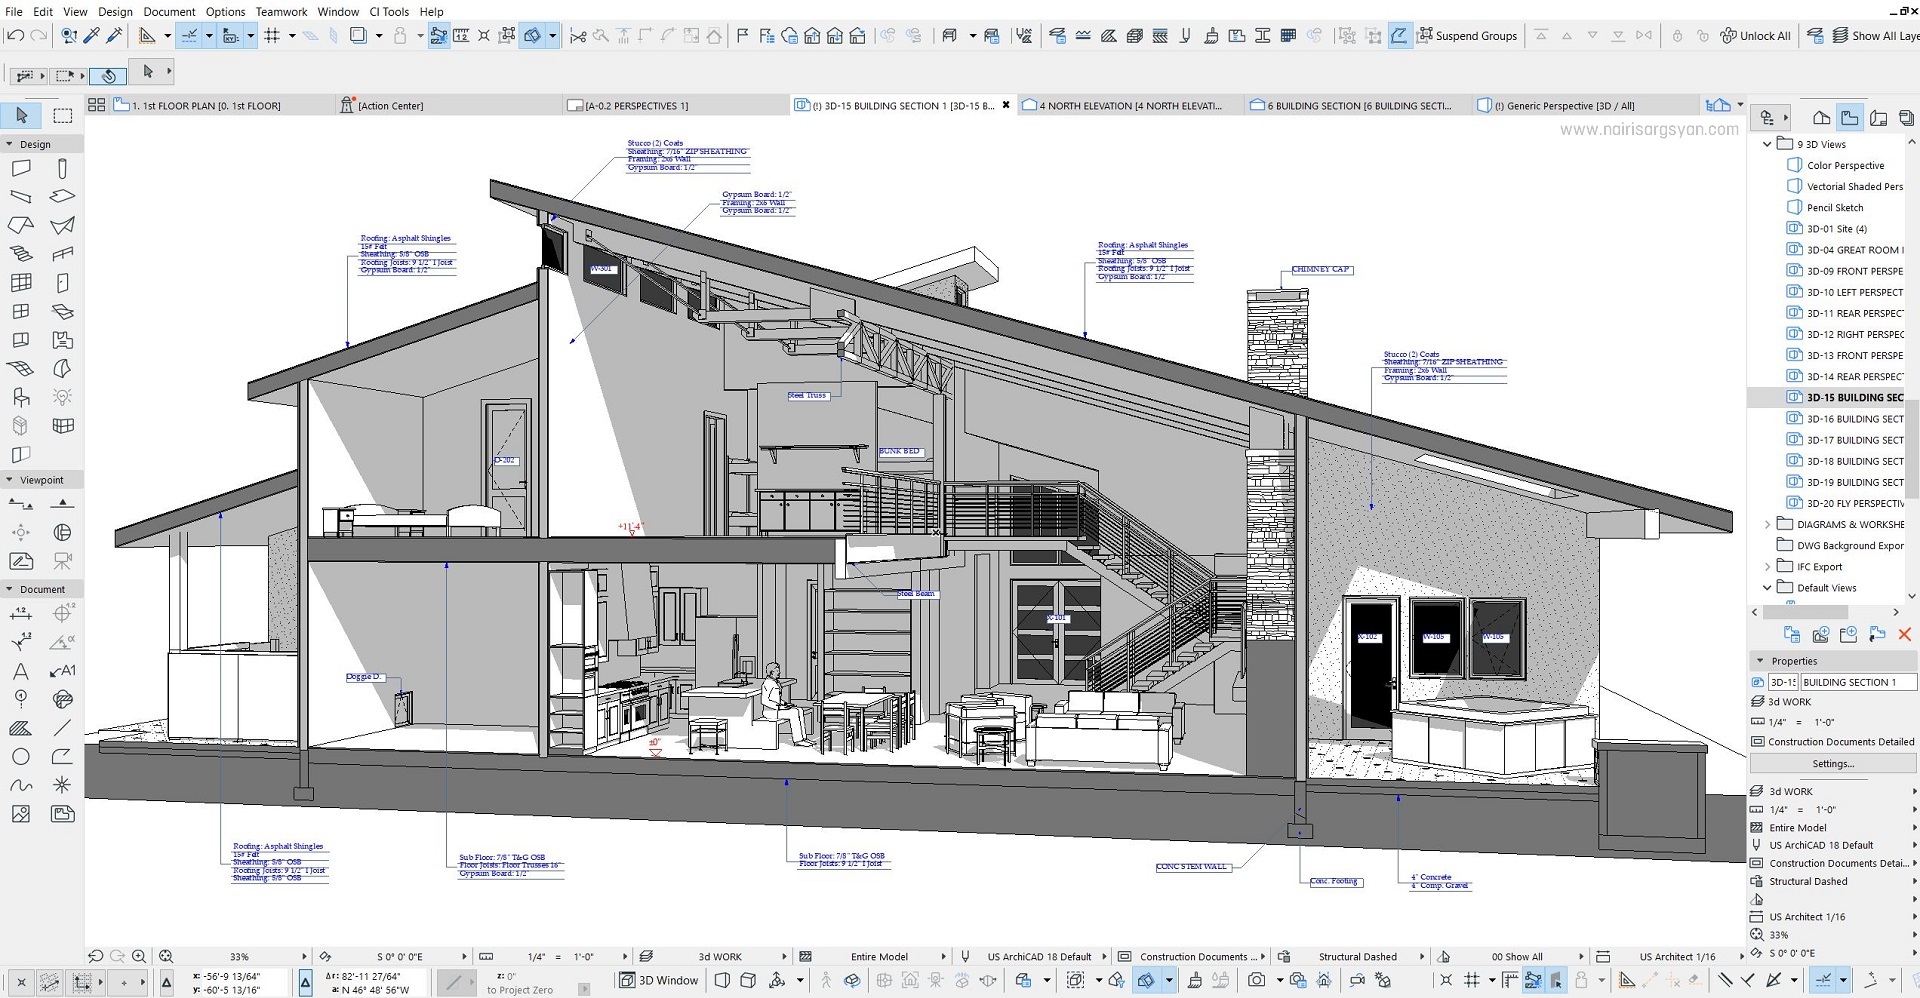Click Navigator horizontal scrollbar right arrow
Image resolution: width=1920 pixels, height=998 pixels.
point(1896,612)
